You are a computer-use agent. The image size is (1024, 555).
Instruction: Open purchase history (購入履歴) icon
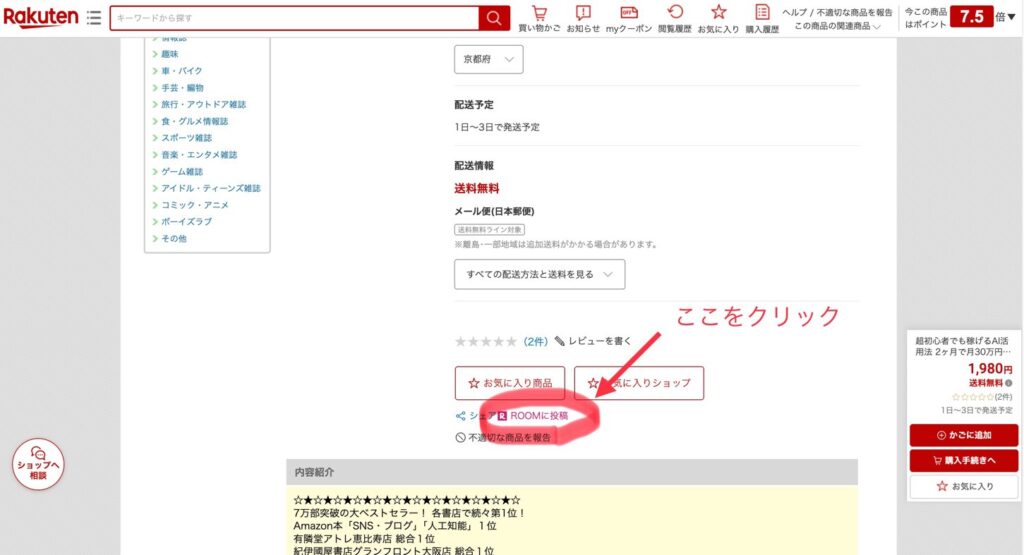pos(762,18)
